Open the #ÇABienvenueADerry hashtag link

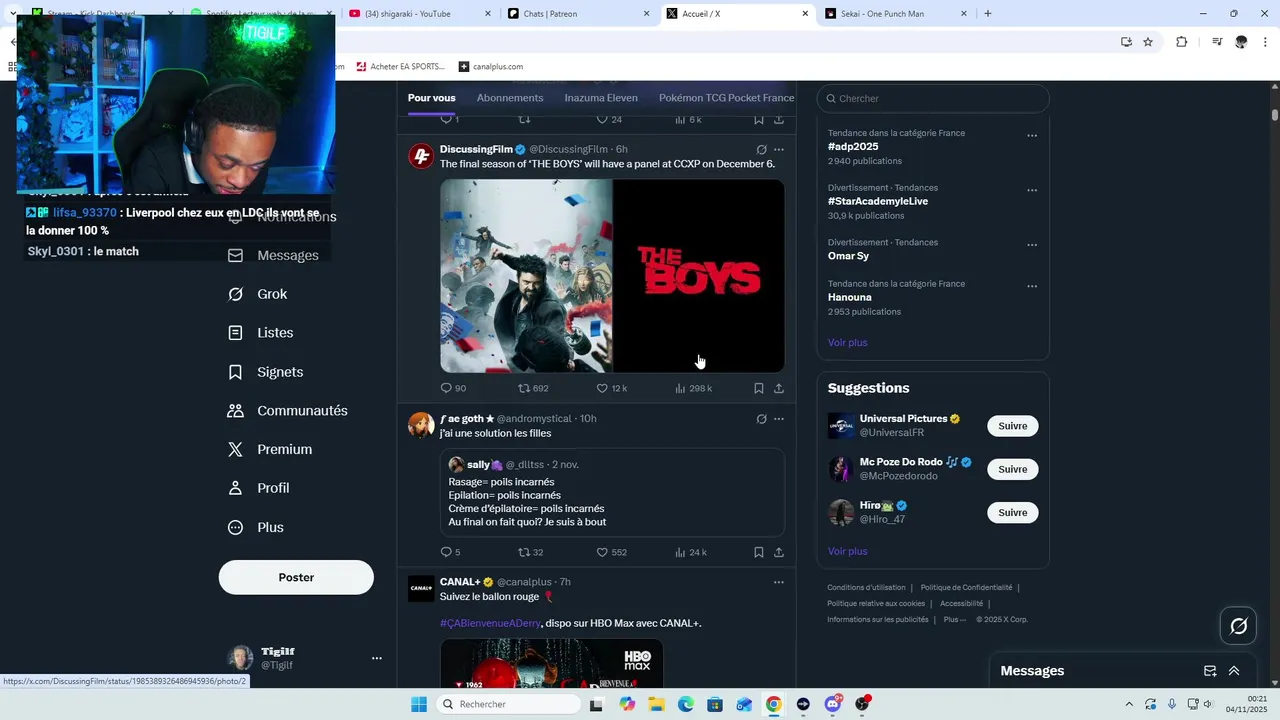(490, 623)
